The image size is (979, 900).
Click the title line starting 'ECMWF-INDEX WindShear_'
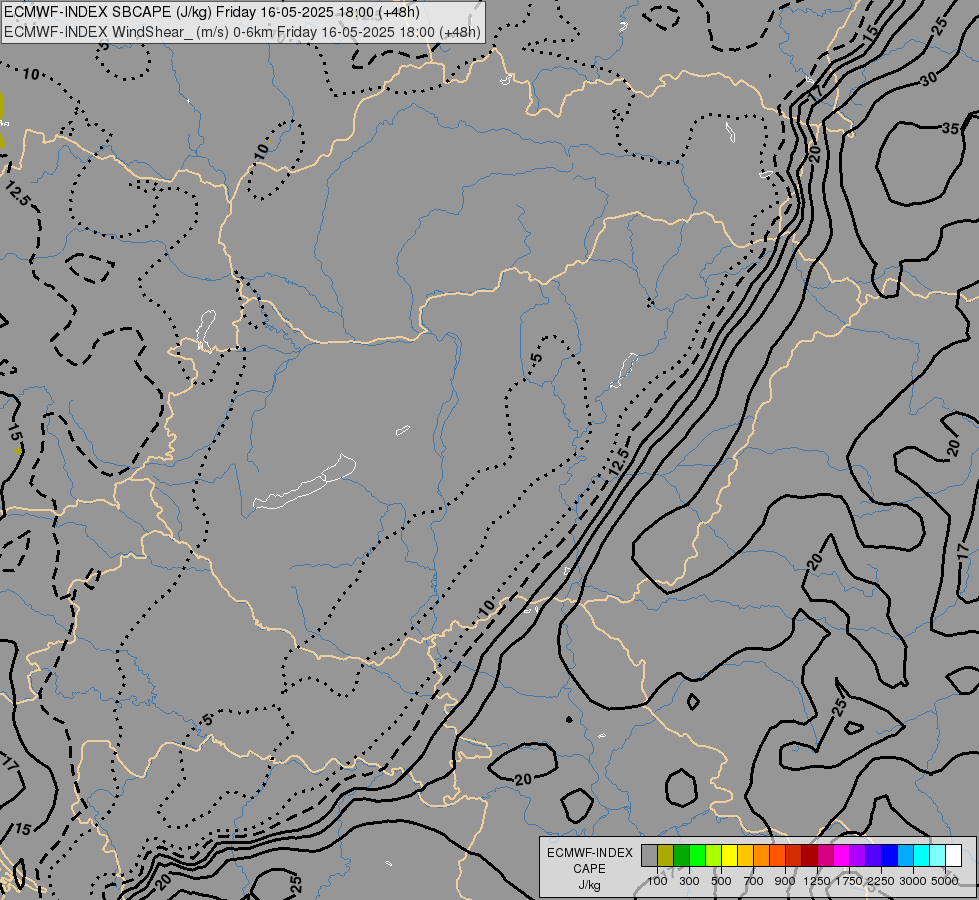pos(242,32)
